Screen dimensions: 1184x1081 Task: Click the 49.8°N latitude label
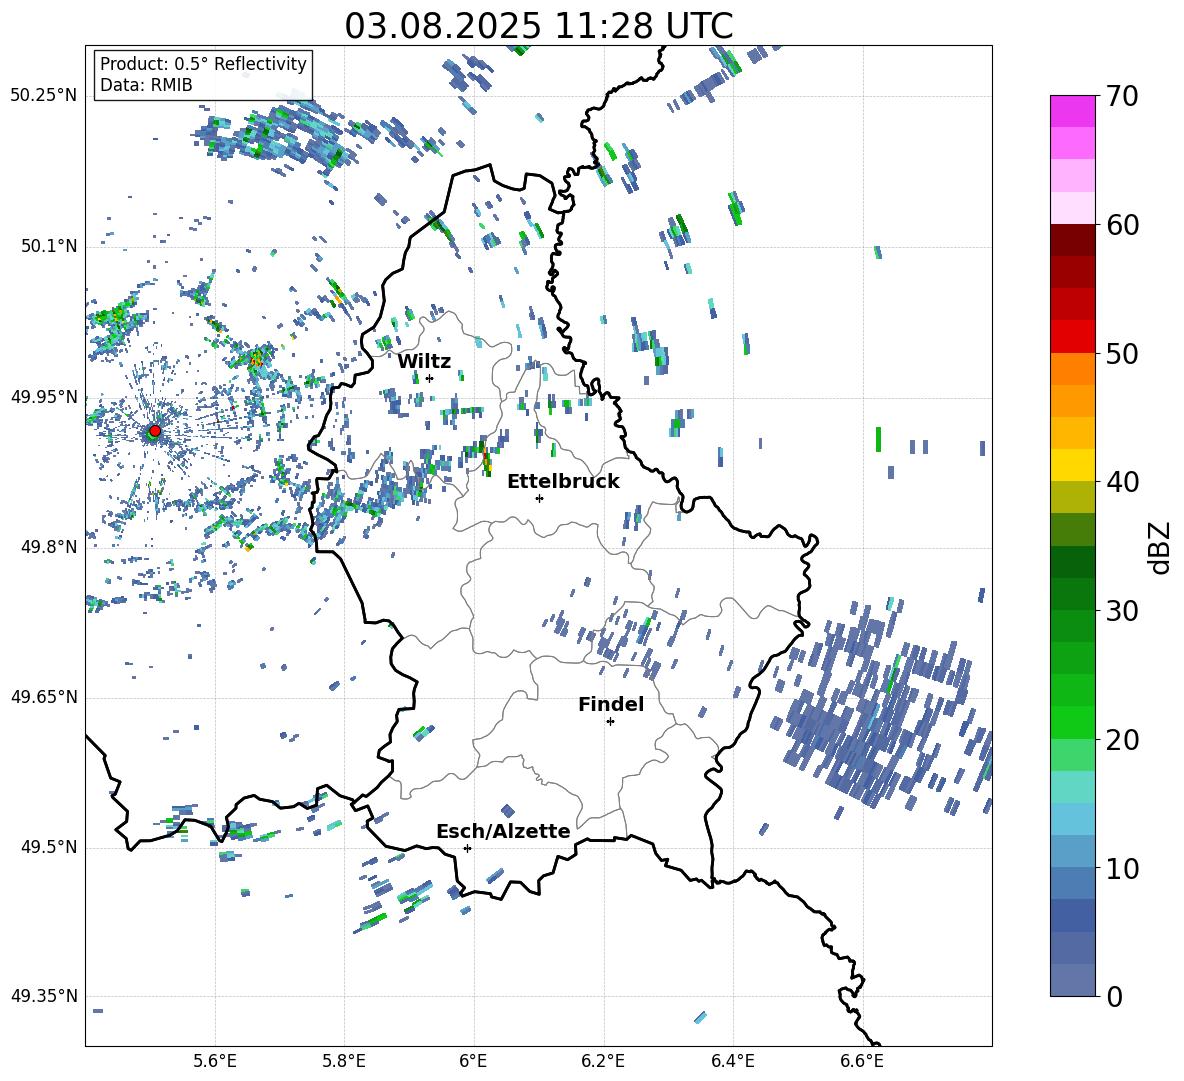pos(48,547)
